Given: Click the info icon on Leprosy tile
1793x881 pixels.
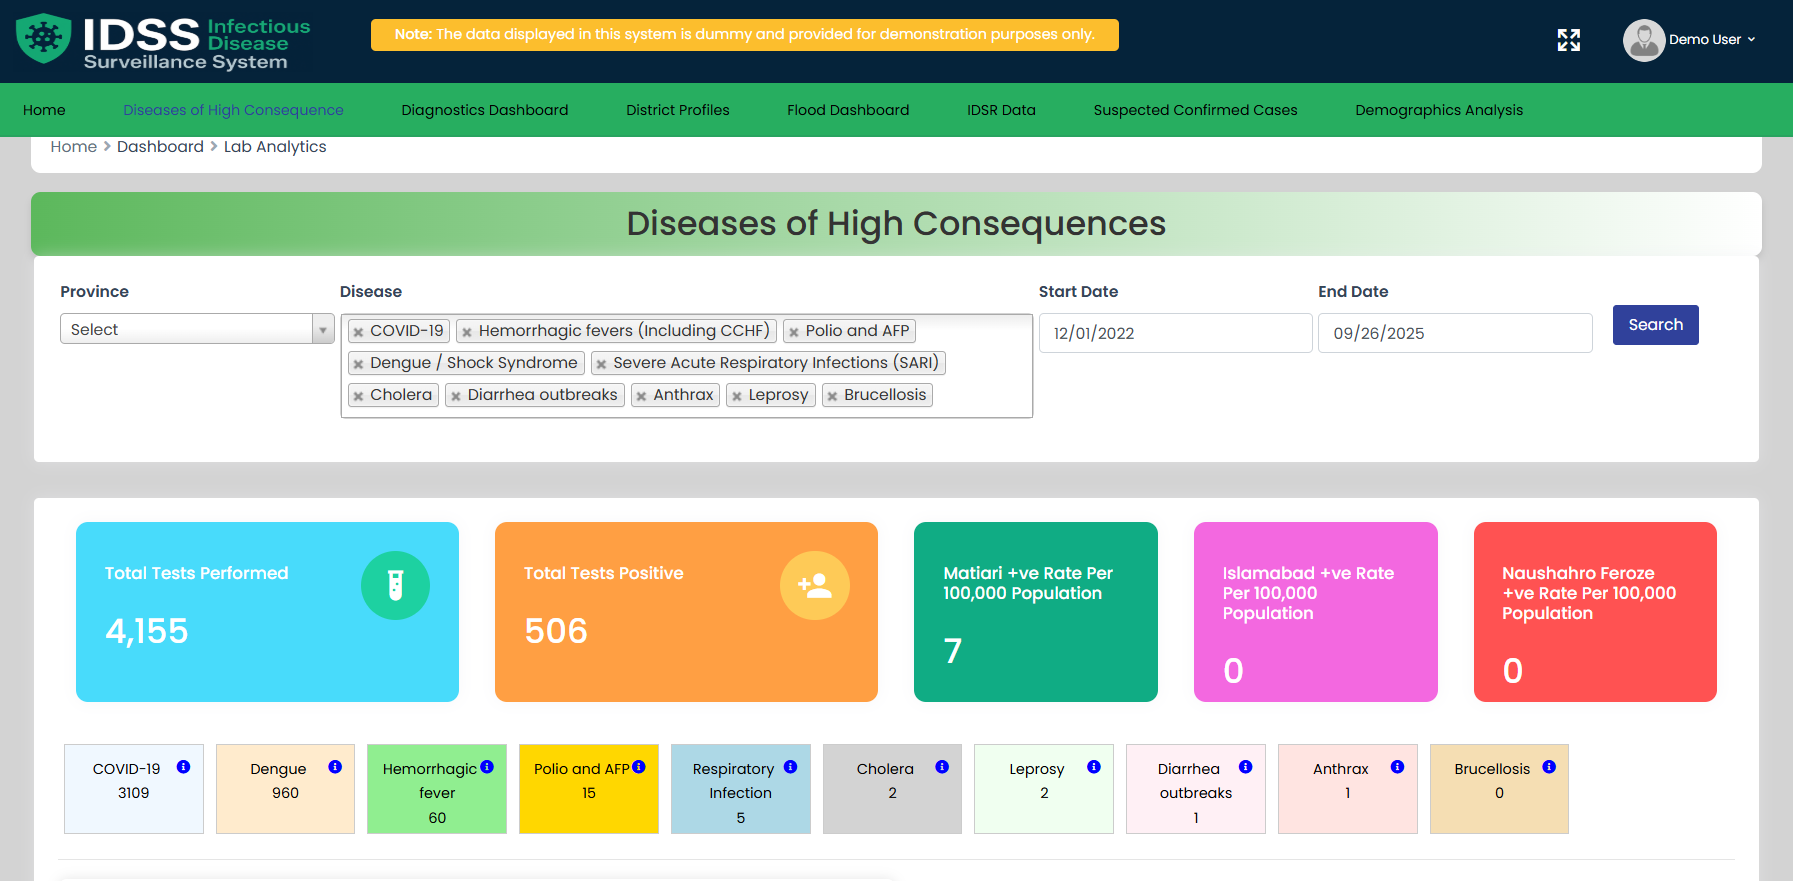Looking at the screenshot, I should 1094,767.
